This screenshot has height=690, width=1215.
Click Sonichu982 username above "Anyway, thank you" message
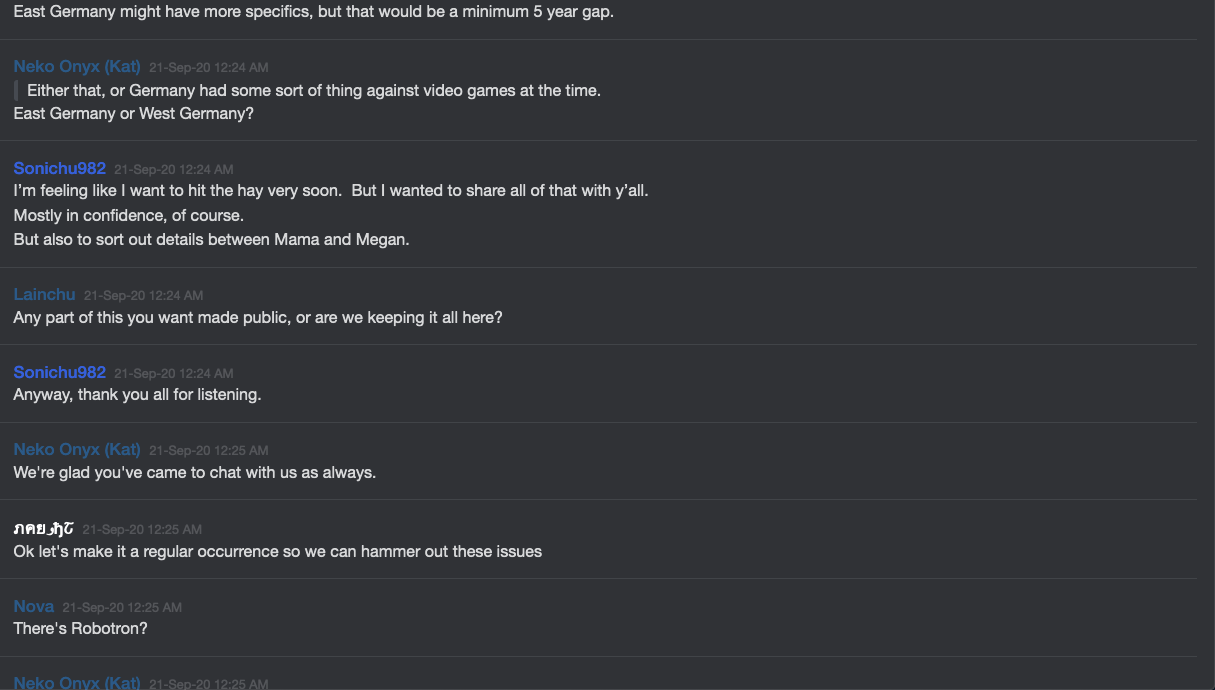(59, 373)
